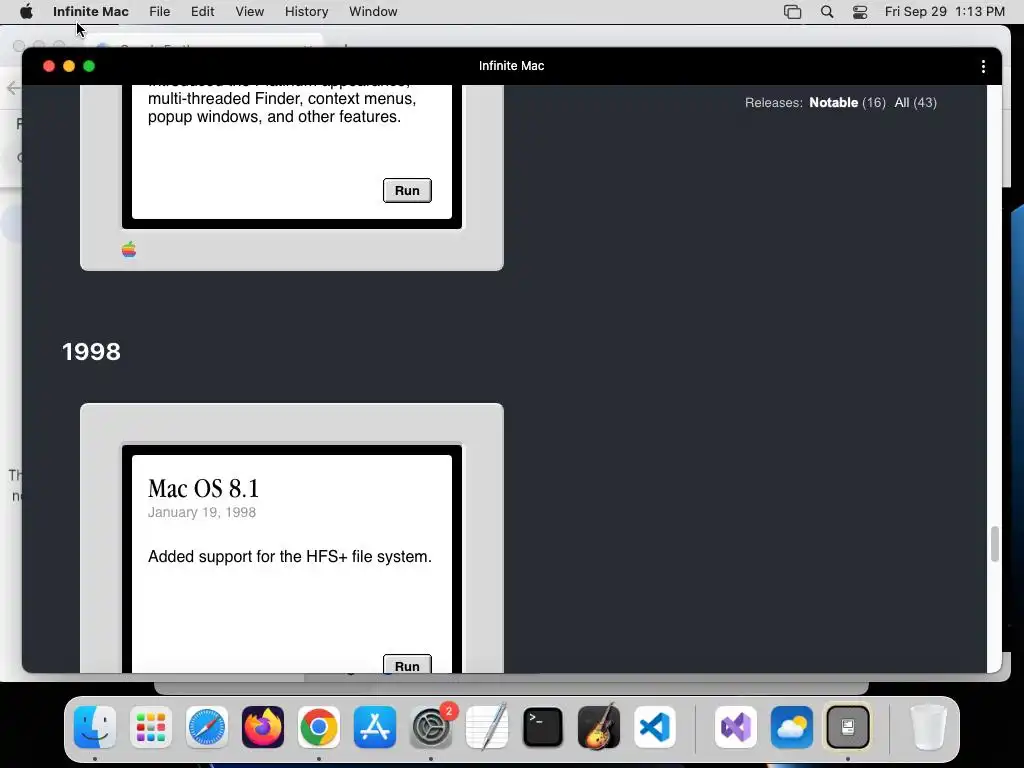Screen dimensions: 1024x768
Task: Run the Mac OS 8.1 system
Action: 407,664
